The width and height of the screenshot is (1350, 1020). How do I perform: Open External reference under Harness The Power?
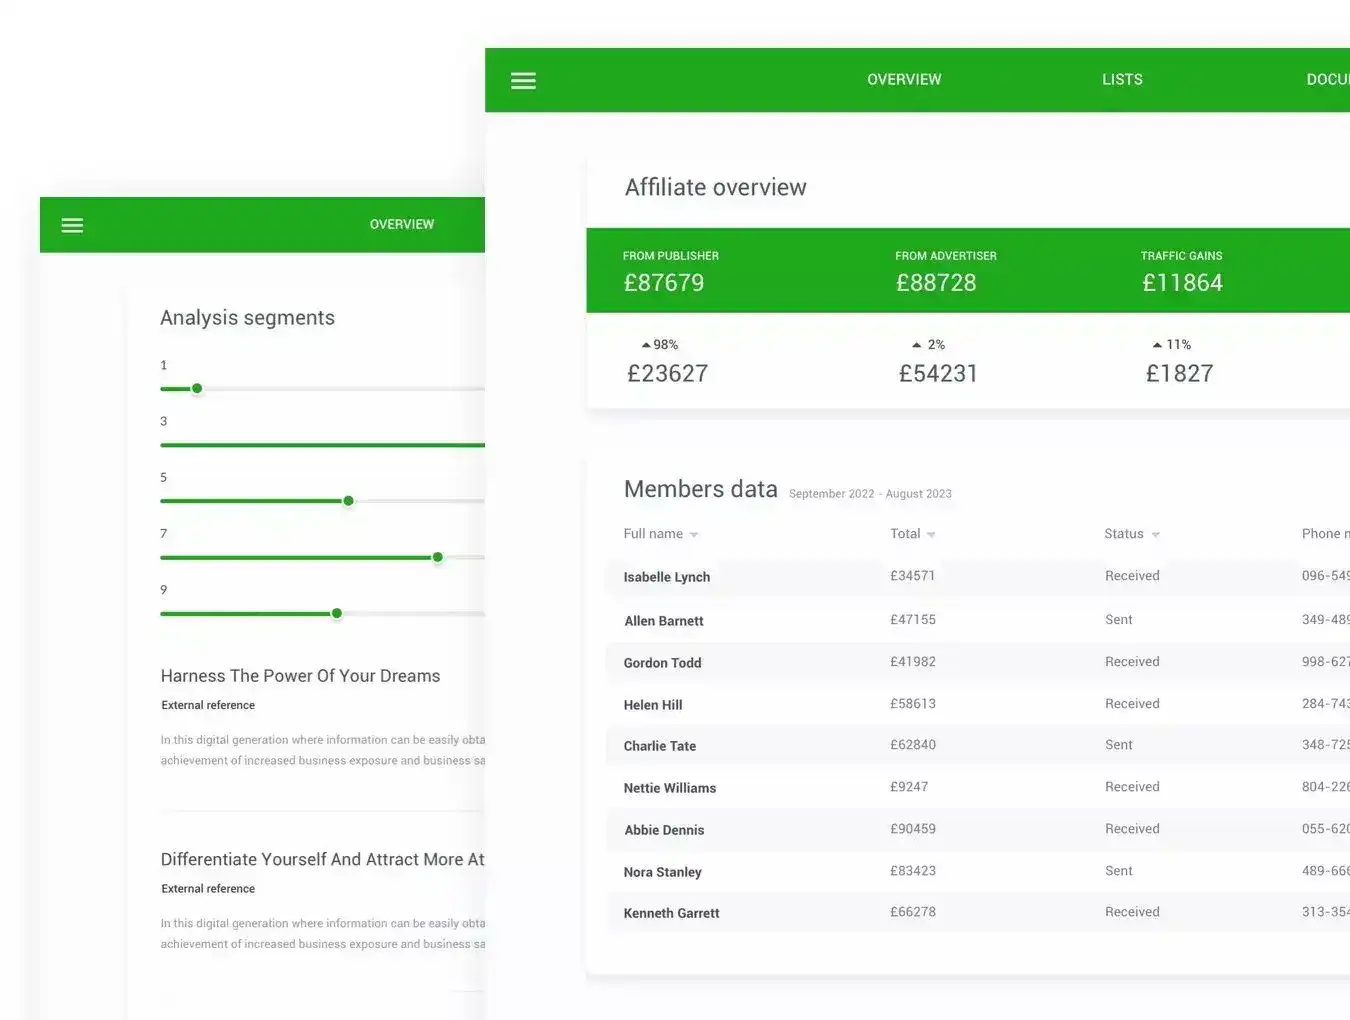[208, 705]
